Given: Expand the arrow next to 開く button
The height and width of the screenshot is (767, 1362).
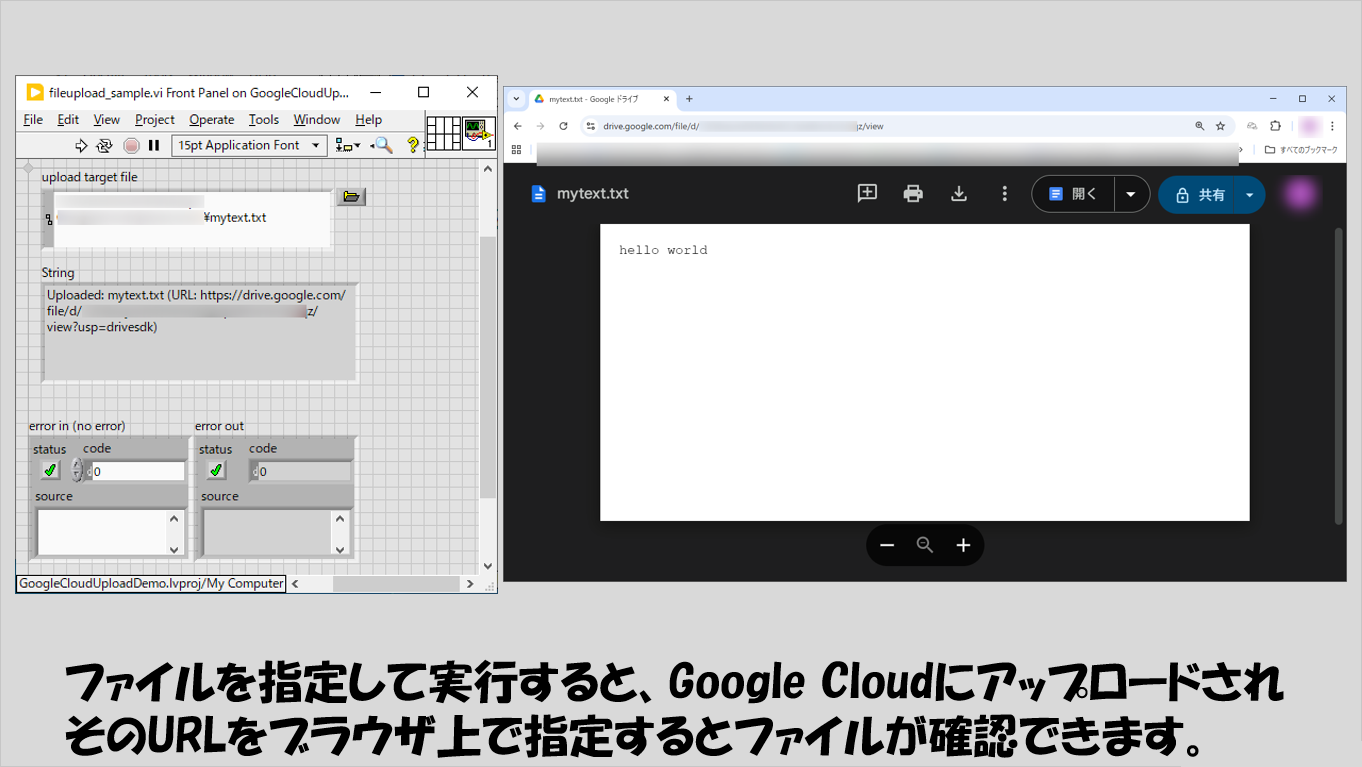Looking at the screenshot, I should 1131,195.
